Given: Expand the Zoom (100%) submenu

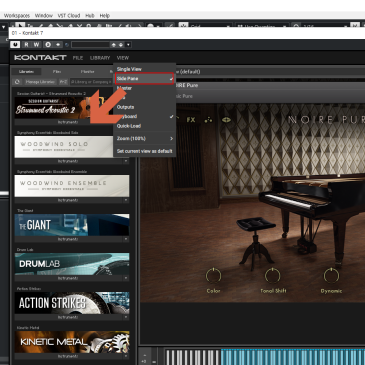Looking at the screenshot, I should click(145, 138).
